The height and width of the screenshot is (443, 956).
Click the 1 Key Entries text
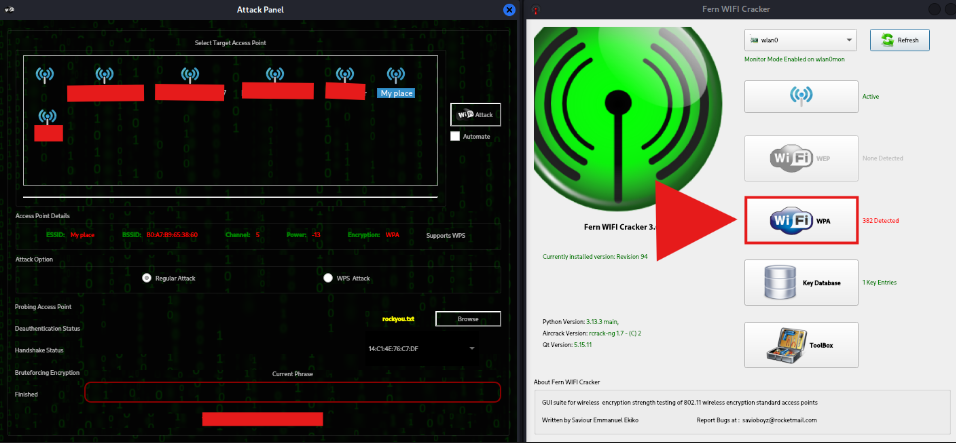879,283
